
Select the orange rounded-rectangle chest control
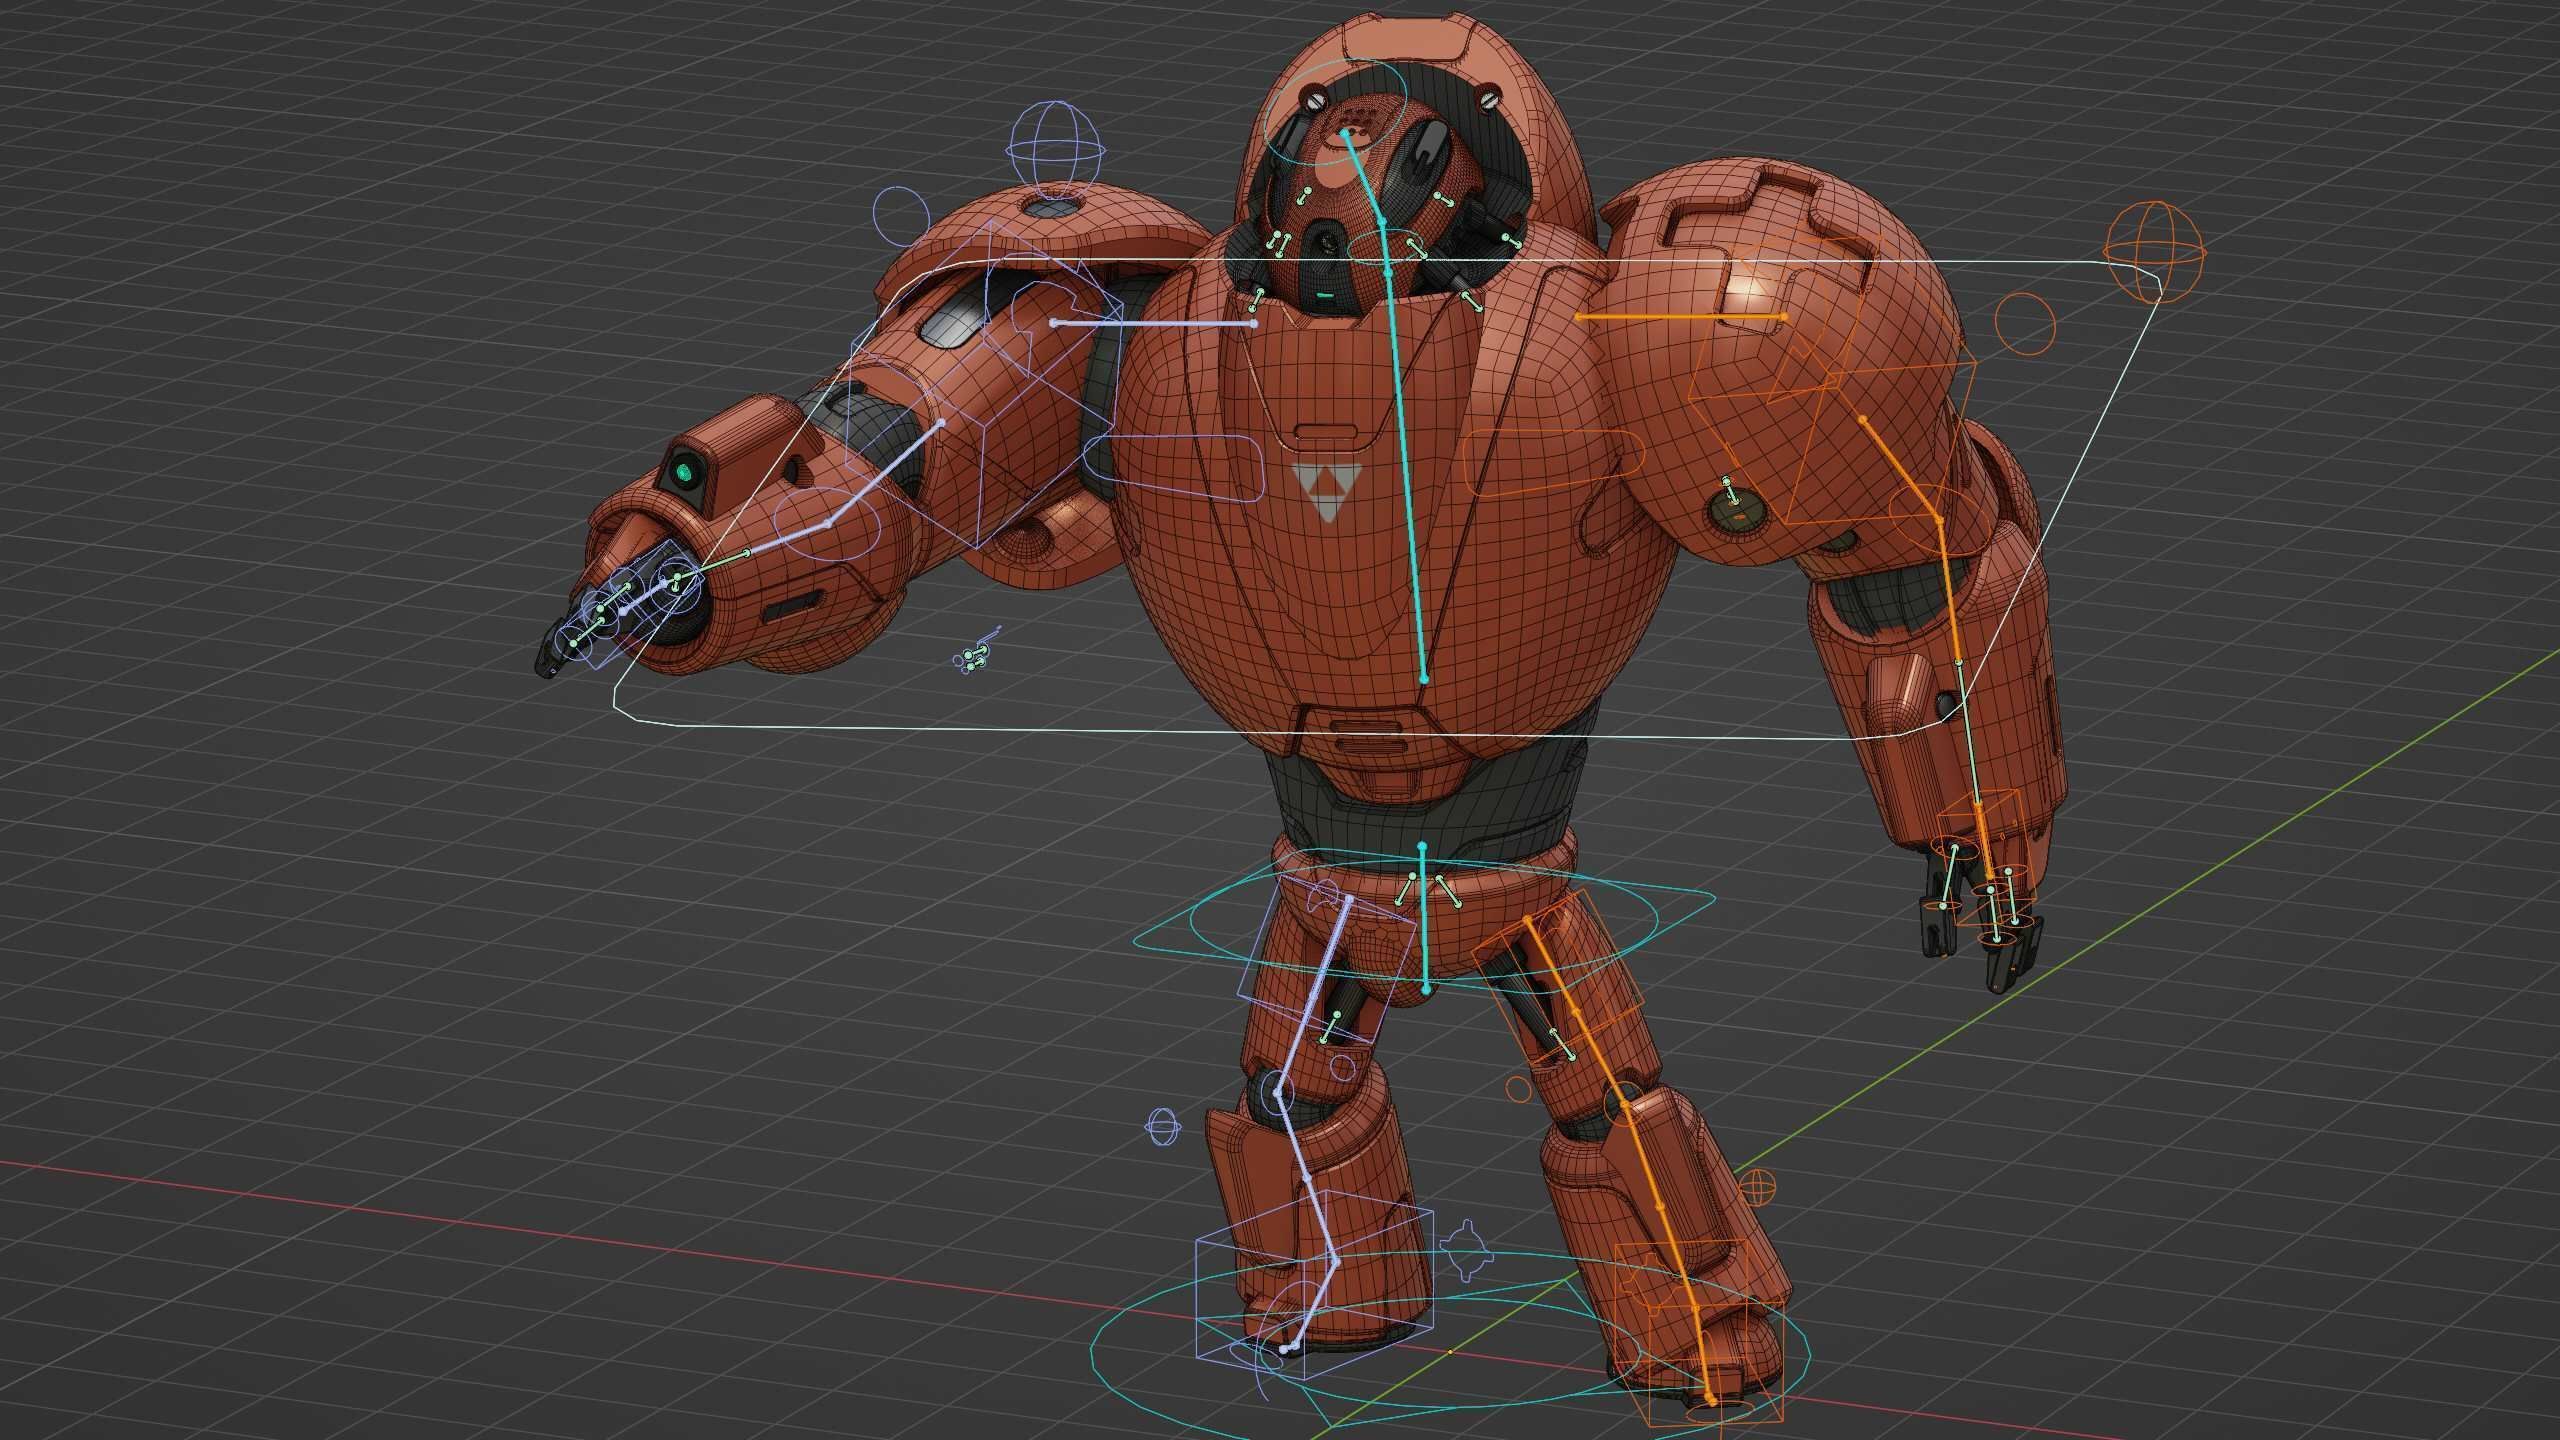coord(1554,462)
